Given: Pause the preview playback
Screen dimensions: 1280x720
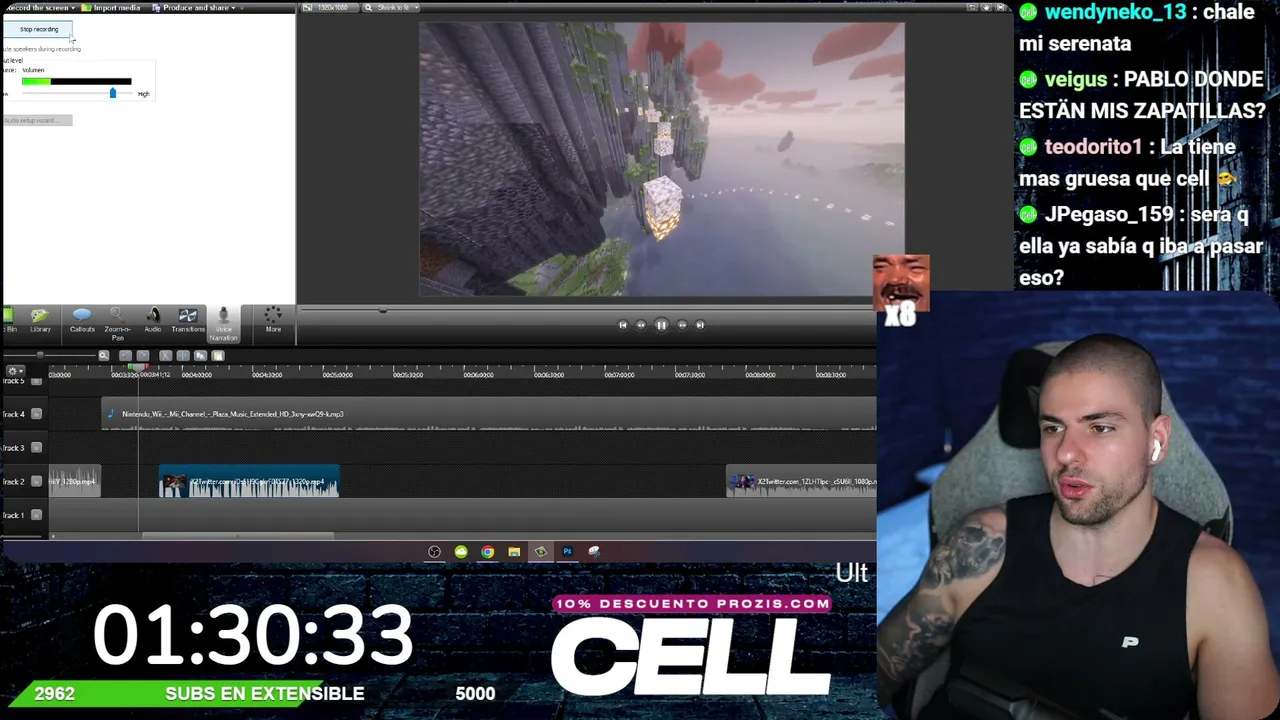Looking at the screenshot, I should pyautogui.click(x=661, y=324).
